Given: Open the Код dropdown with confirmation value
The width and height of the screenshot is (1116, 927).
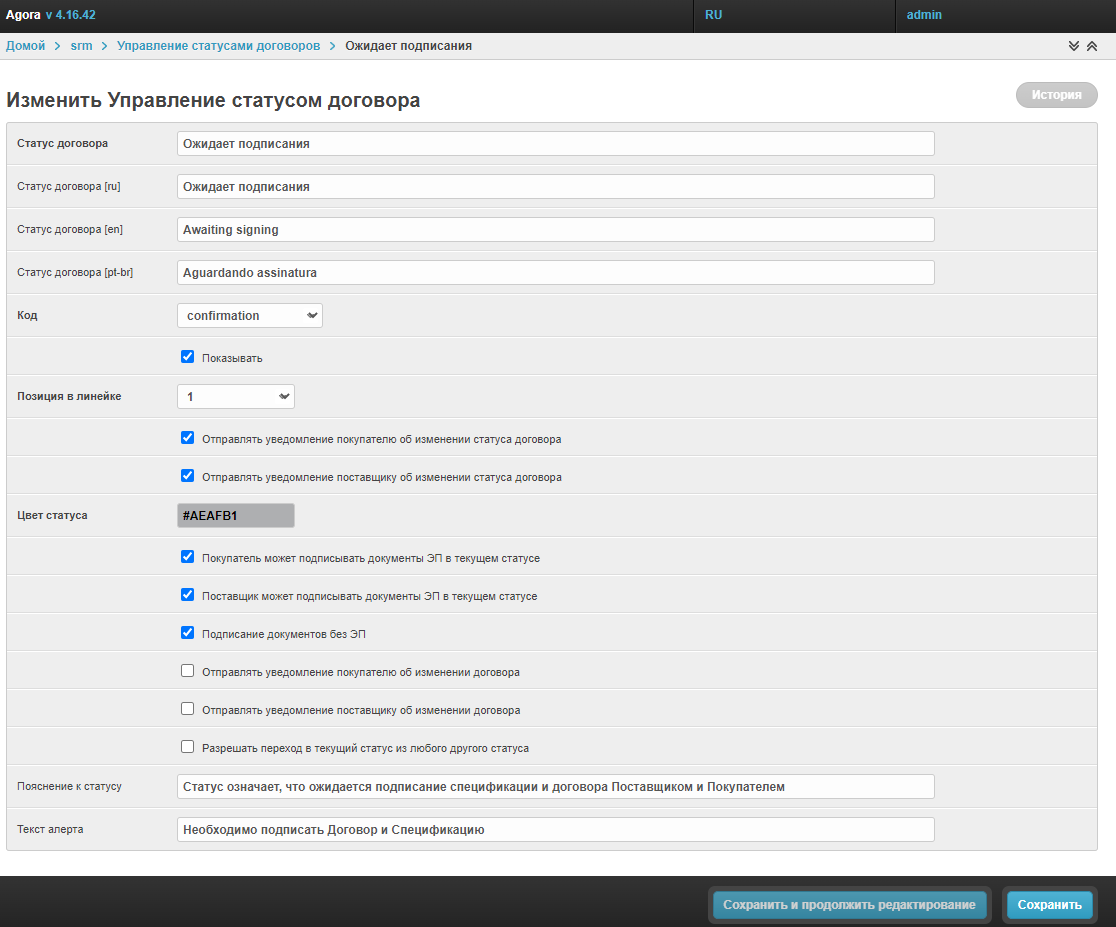Looking at the screenshot, I should pyautogui.click(x=250, y=316).
